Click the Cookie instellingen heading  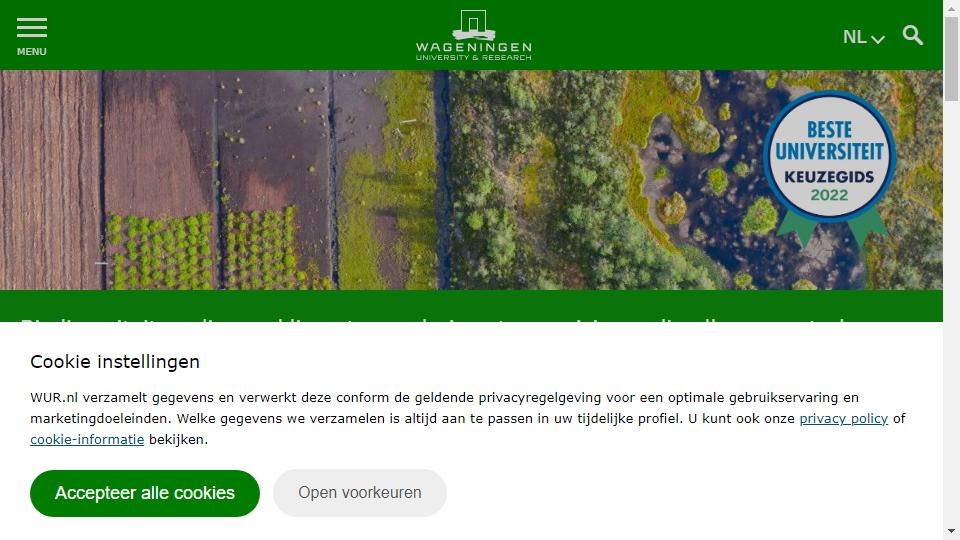point(115,362)
